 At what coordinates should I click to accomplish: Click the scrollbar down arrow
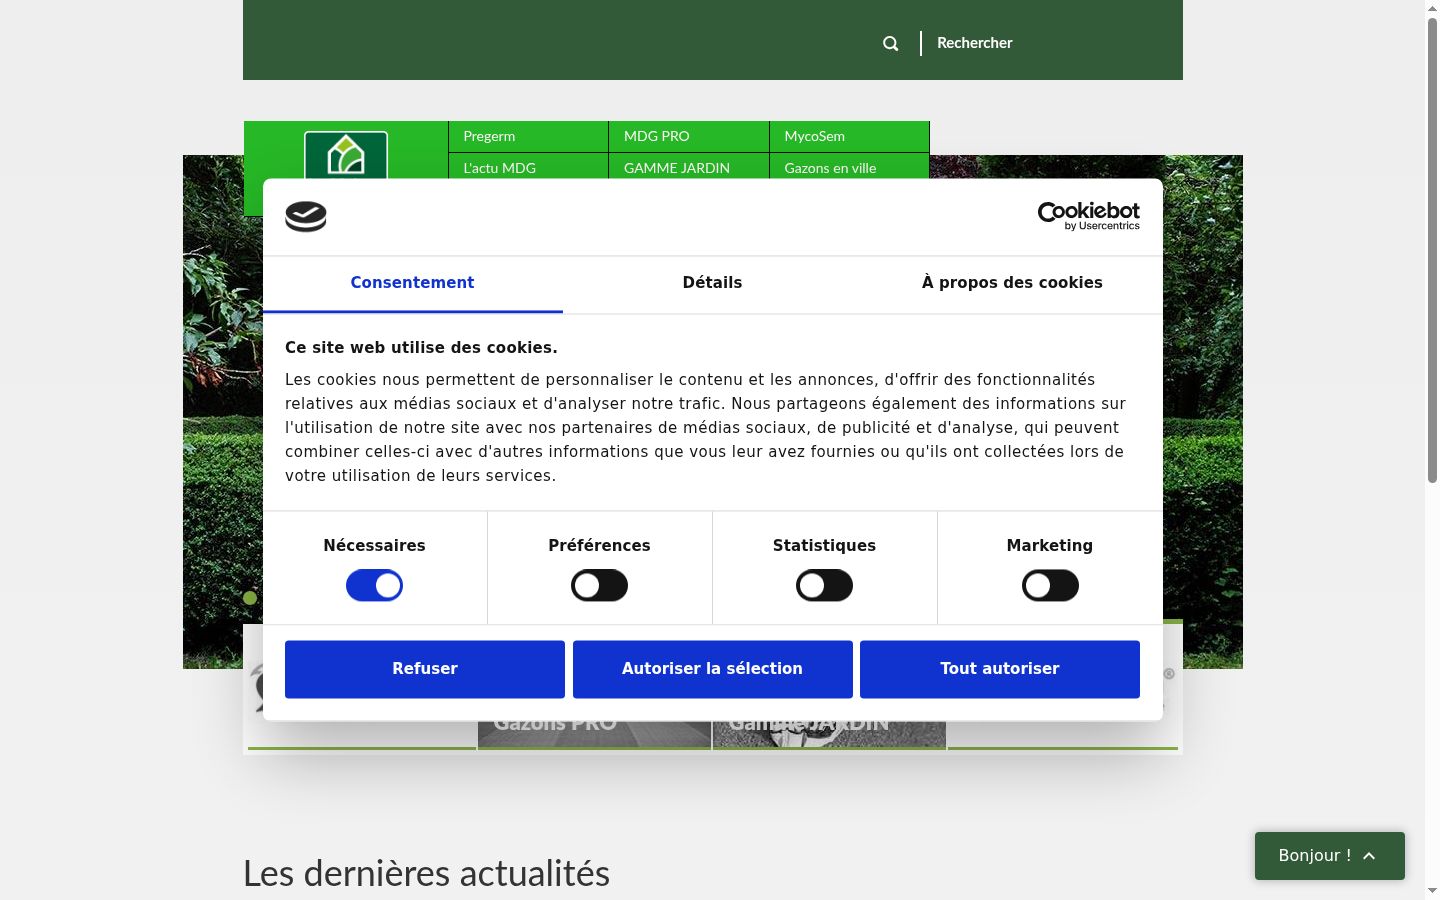click(1432, 890)
